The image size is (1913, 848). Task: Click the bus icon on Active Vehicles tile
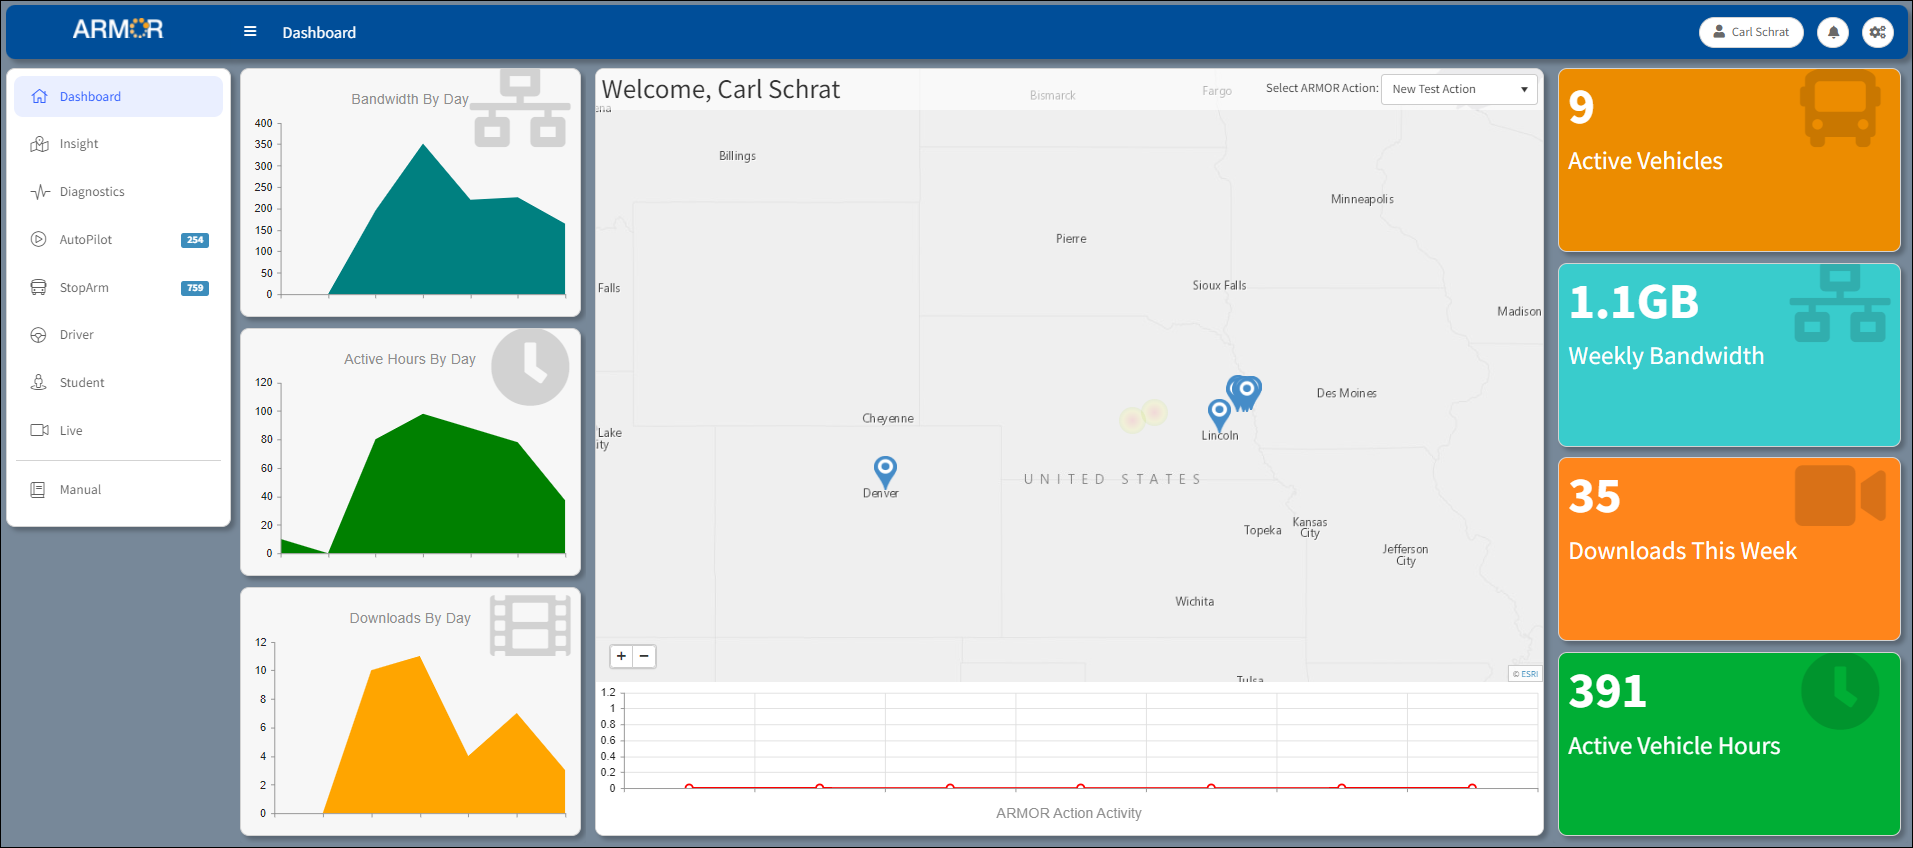pyautogui.click(x=1840, y=108)
